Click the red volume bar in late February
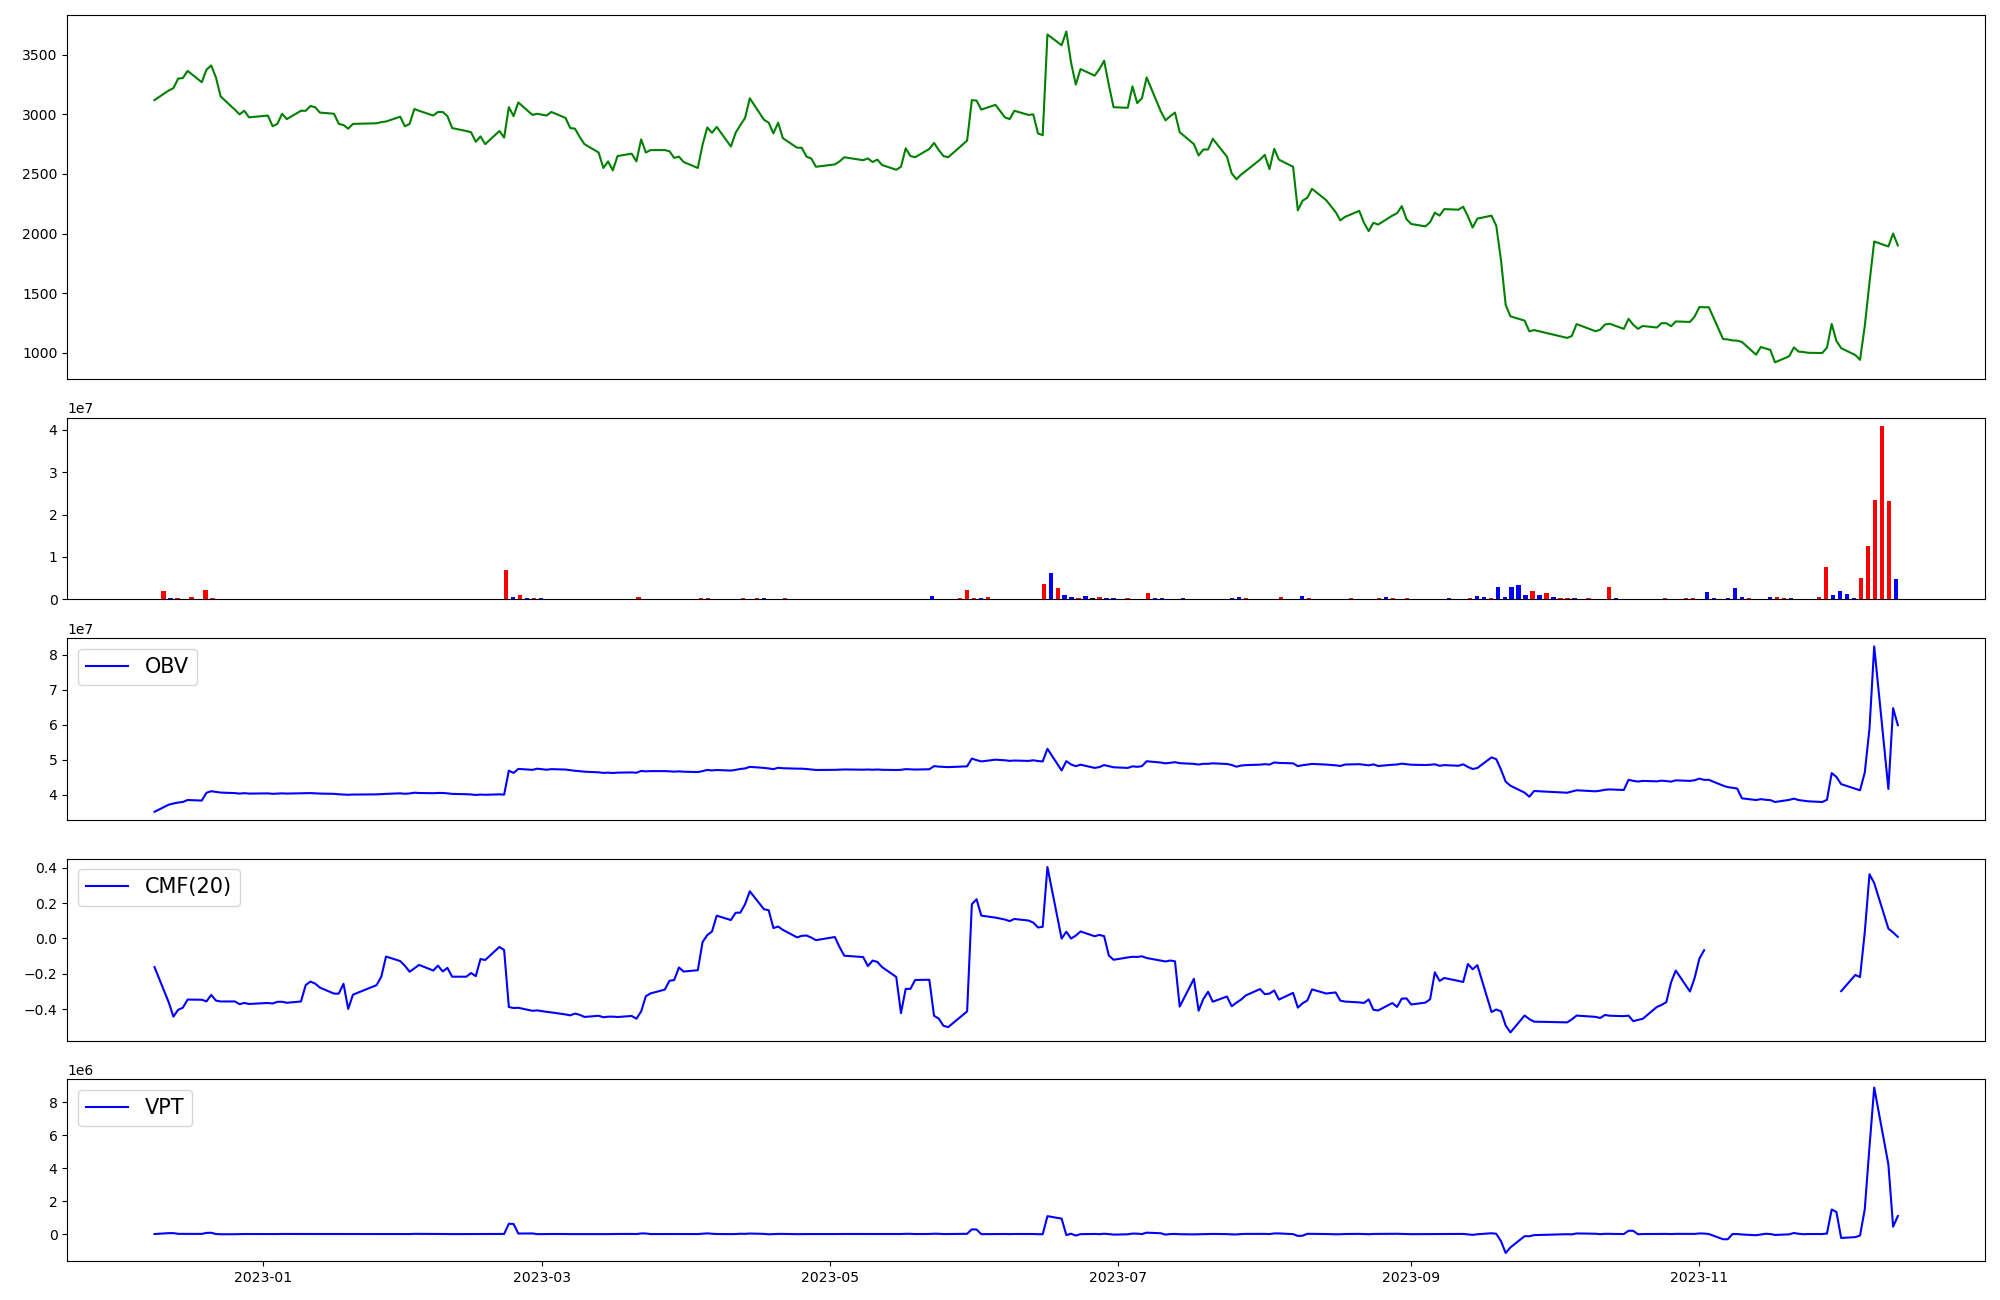This screenshot has width=2000, height=1300. (x=506, y=585)
